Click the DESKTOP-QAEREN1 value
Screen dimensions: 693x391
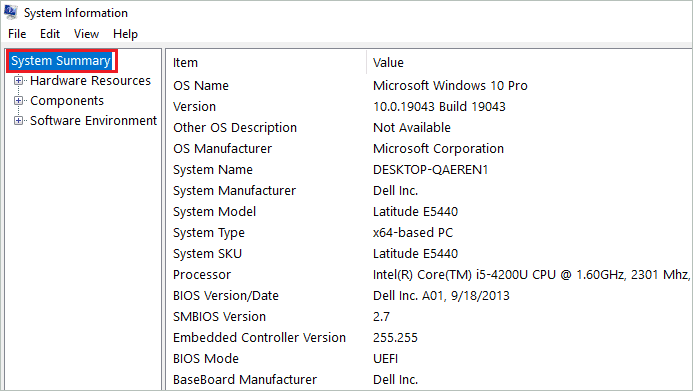coord(430,170)
